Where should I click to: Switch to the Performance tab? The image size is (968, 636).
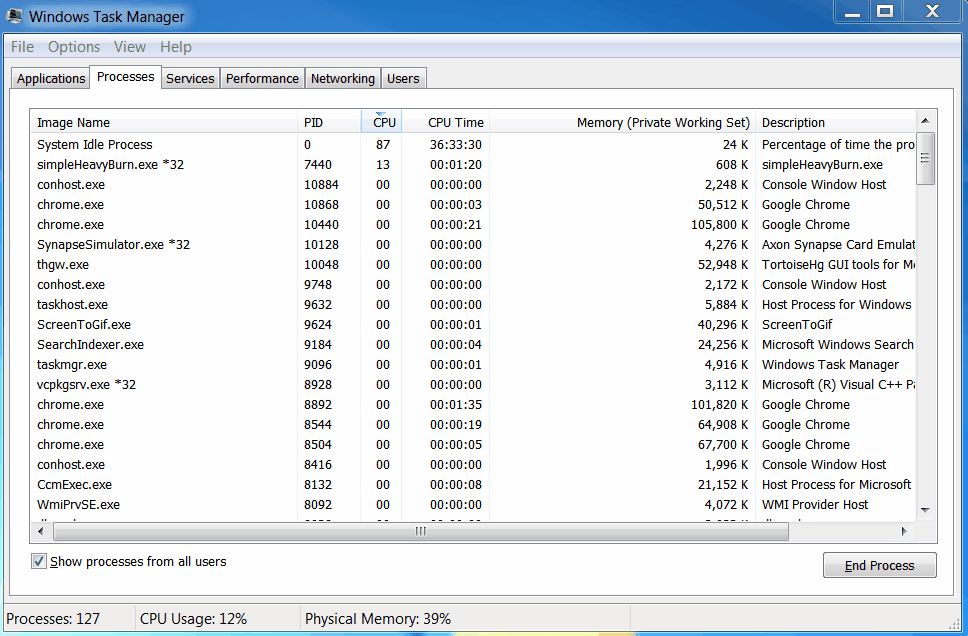[x=262, y=77]
